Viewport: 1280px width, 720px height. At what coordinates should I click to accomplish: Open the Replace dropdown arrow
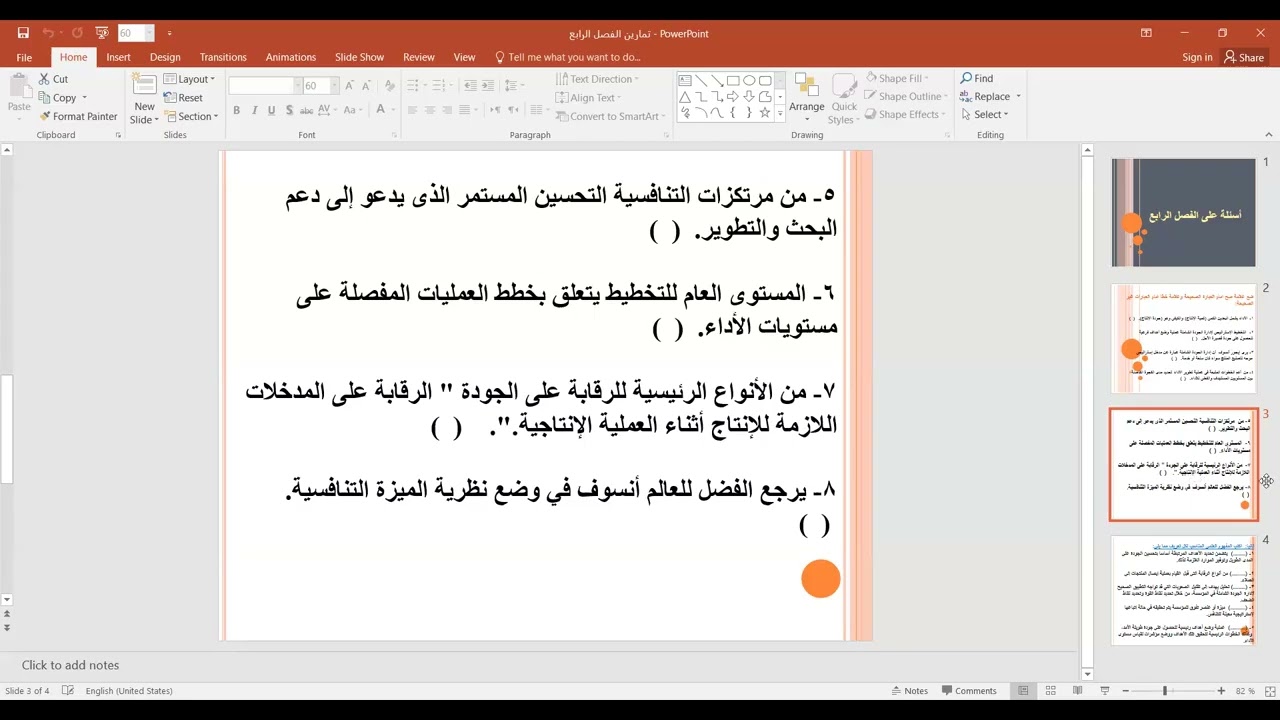(1018, 96)
